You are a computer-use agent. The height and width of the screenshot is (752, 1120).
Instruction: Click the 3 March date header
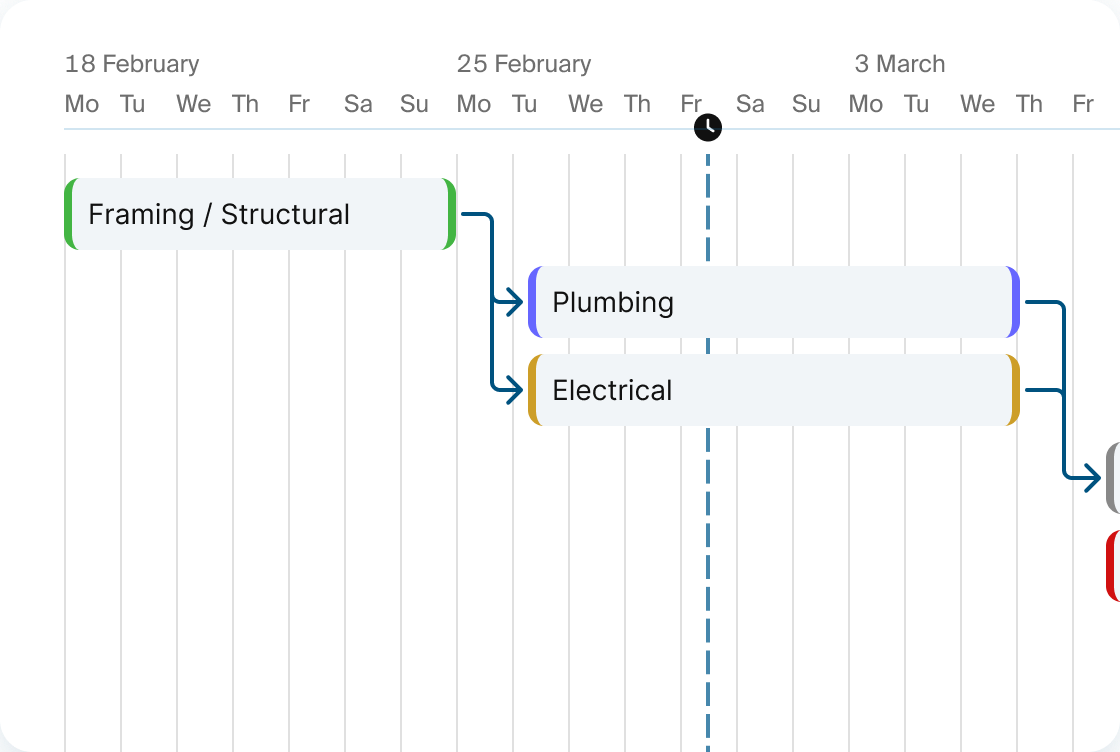901,64
